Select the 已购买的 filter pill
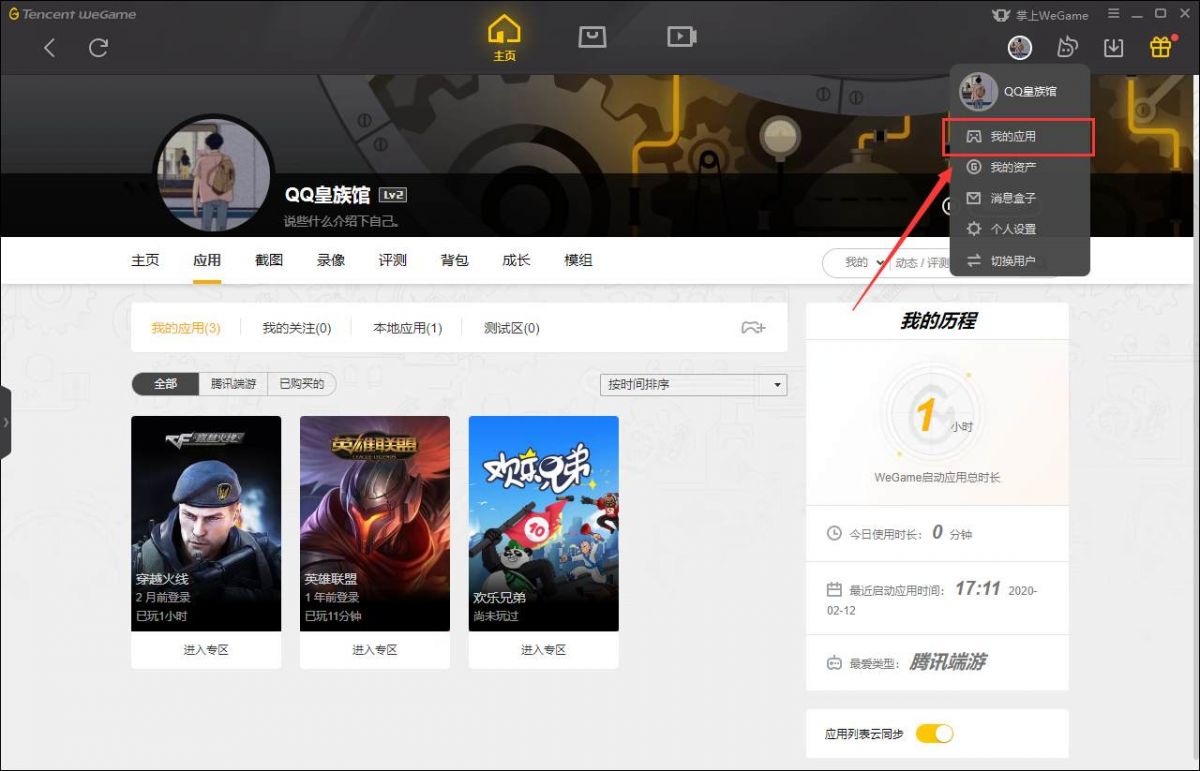 click(302, 384)
